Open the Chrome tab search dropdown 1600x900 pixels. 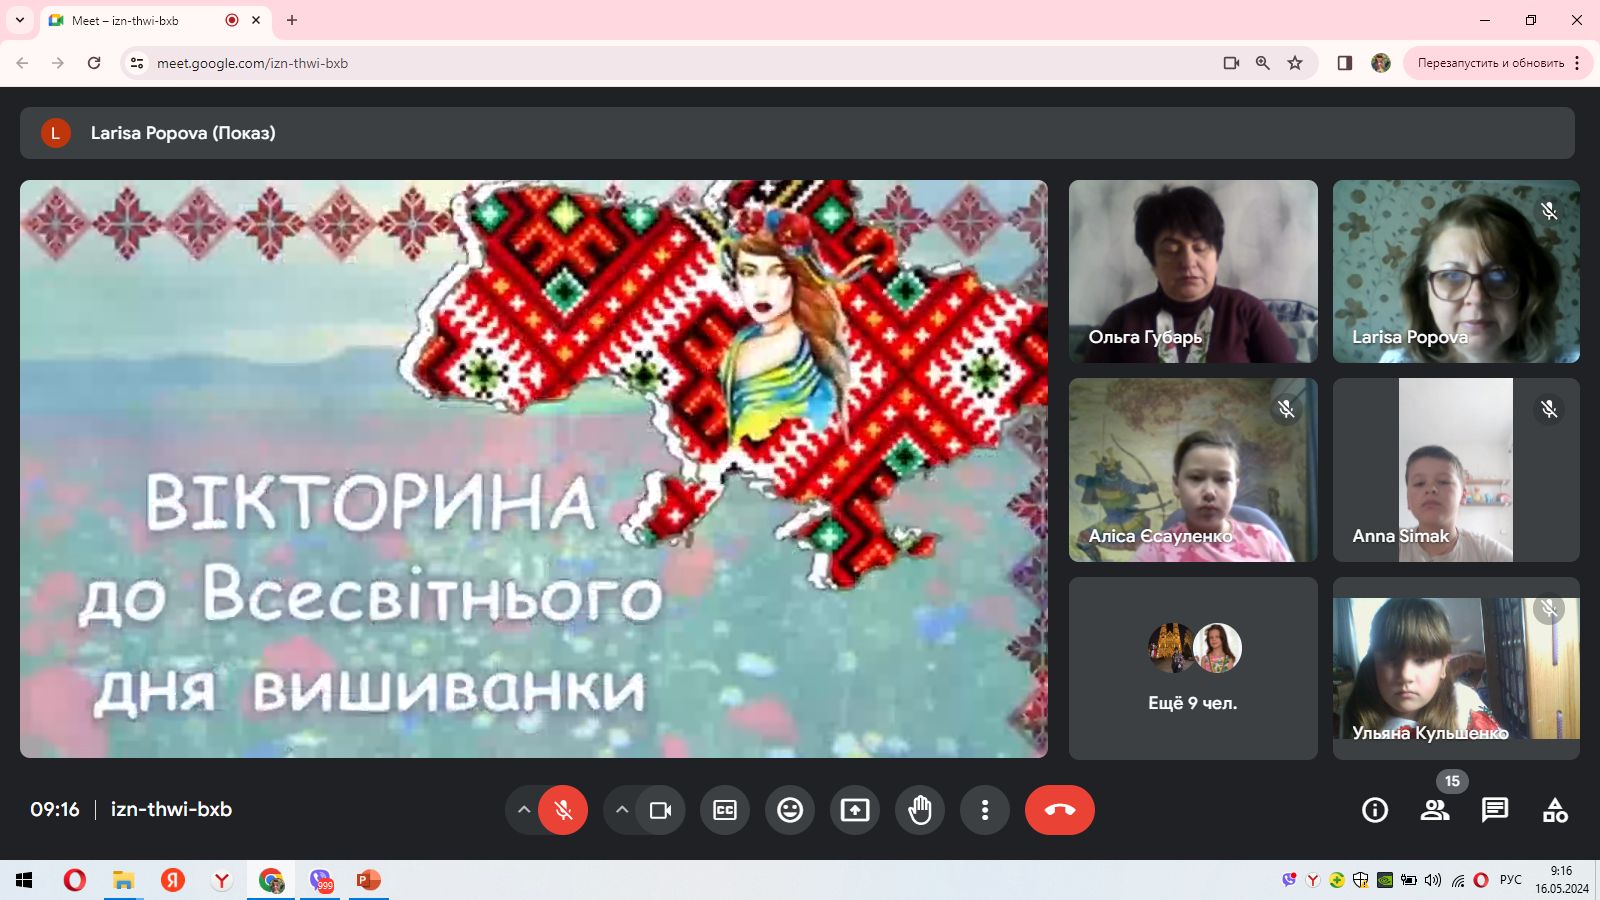19,20
